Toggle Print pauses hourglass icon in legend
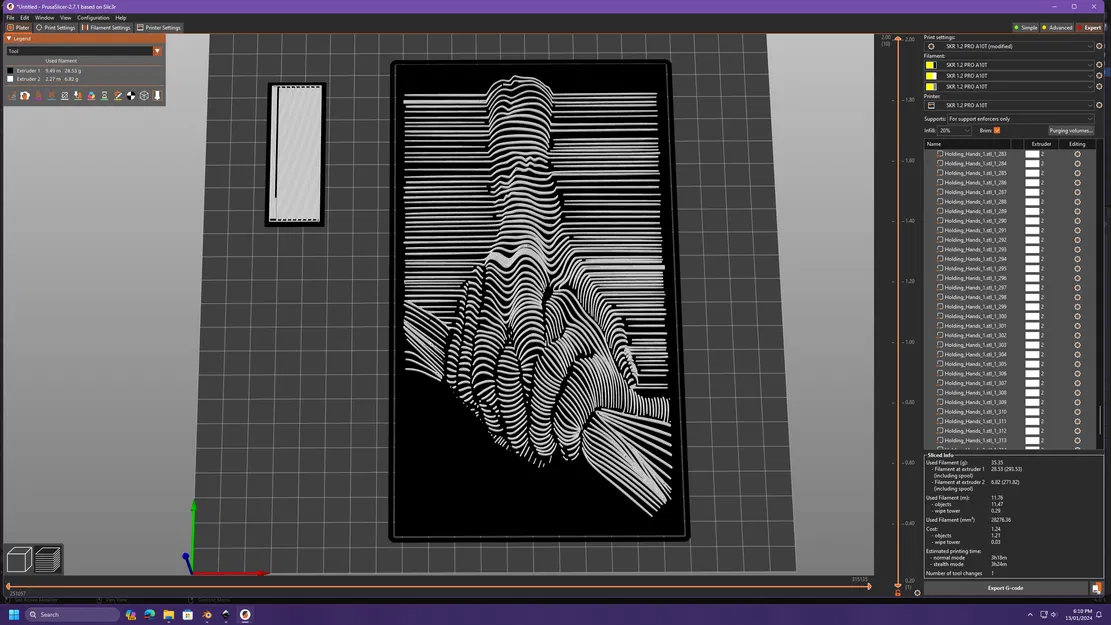This screenshot has height=625, width=1111. coord(104,96)
